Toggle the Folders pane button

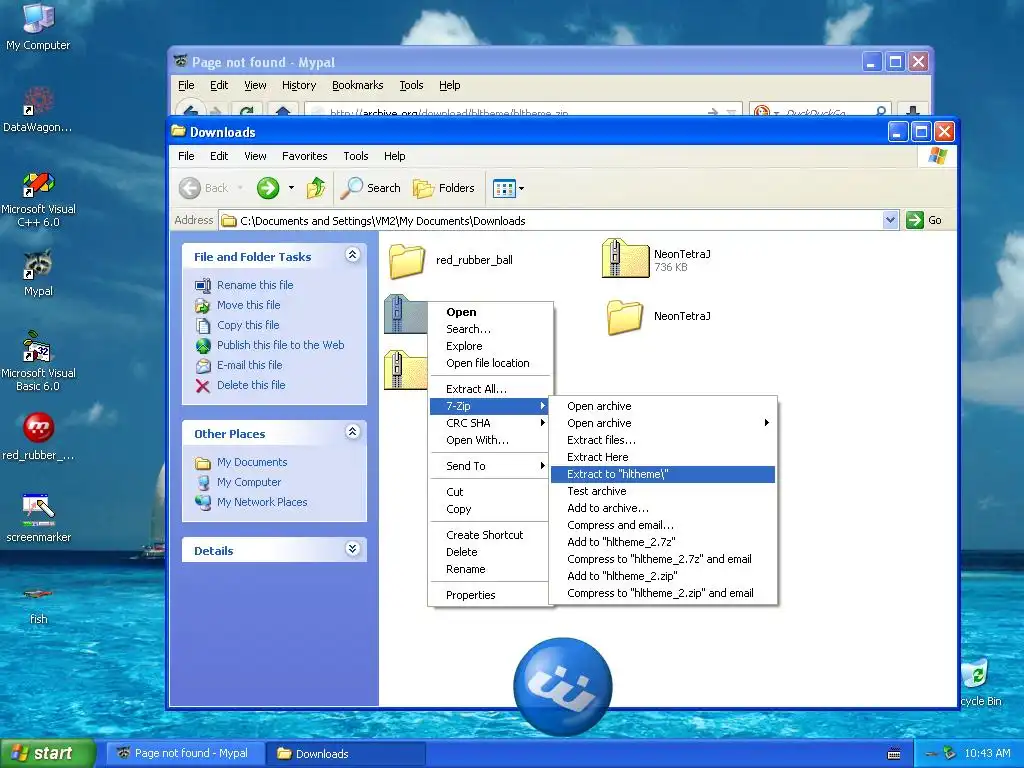tap(443, 188)
